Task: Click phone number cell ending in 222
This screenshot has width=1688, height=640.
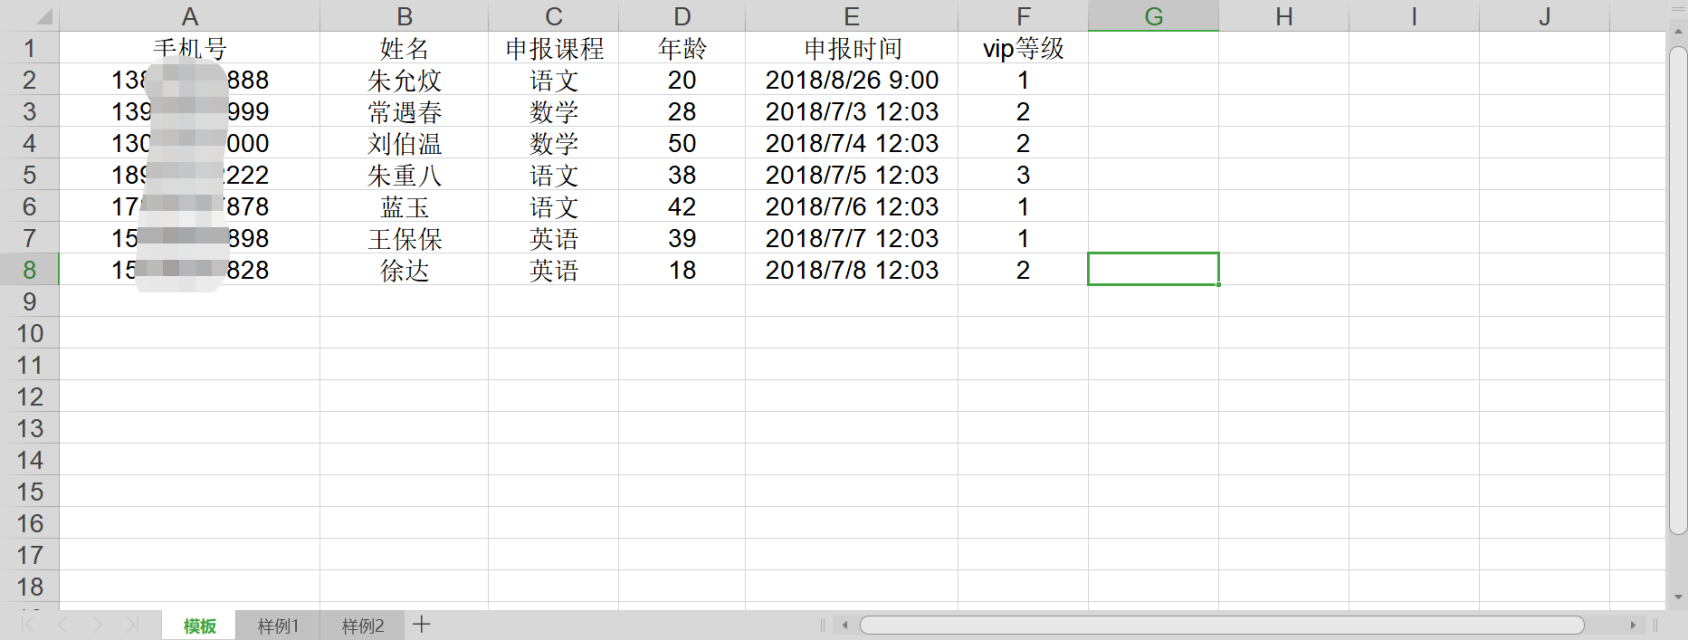Action: coord(190,175)
